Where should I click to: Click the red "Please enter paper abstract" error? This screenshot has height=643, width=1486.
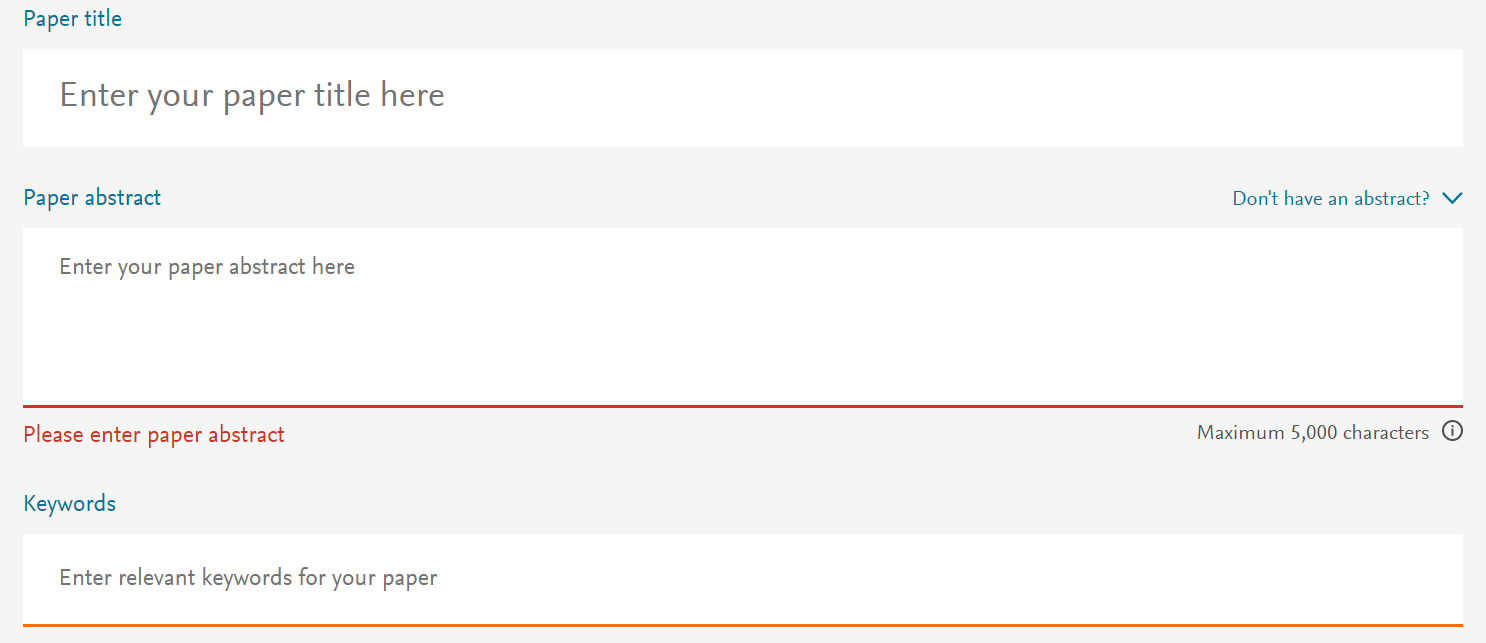(154, 435)
